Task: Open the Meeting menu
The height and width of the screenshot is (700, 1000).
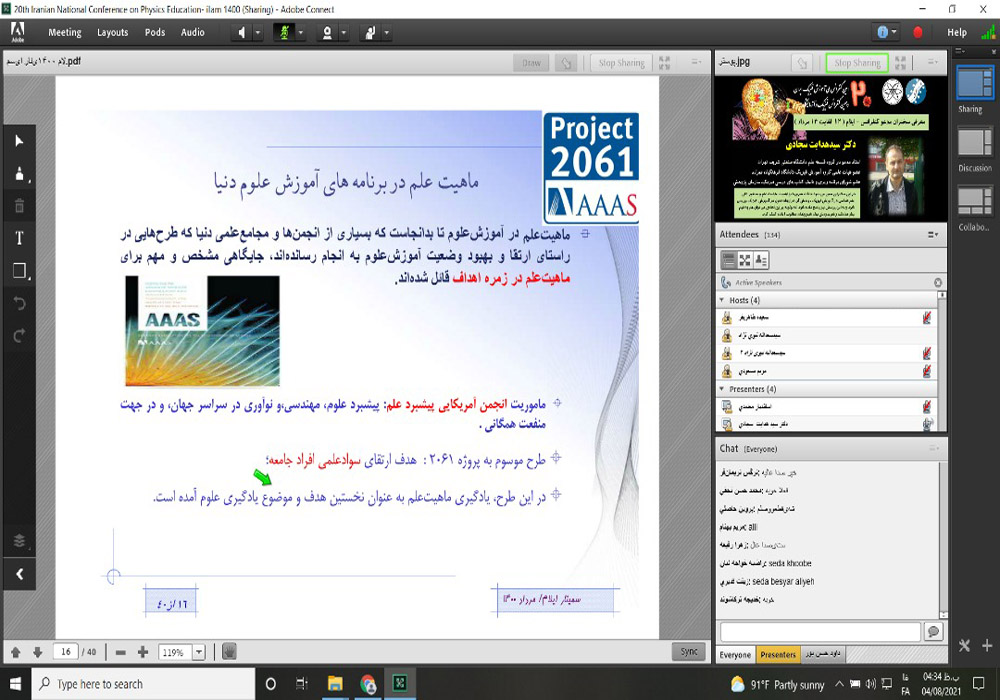Action: (65, 32)
